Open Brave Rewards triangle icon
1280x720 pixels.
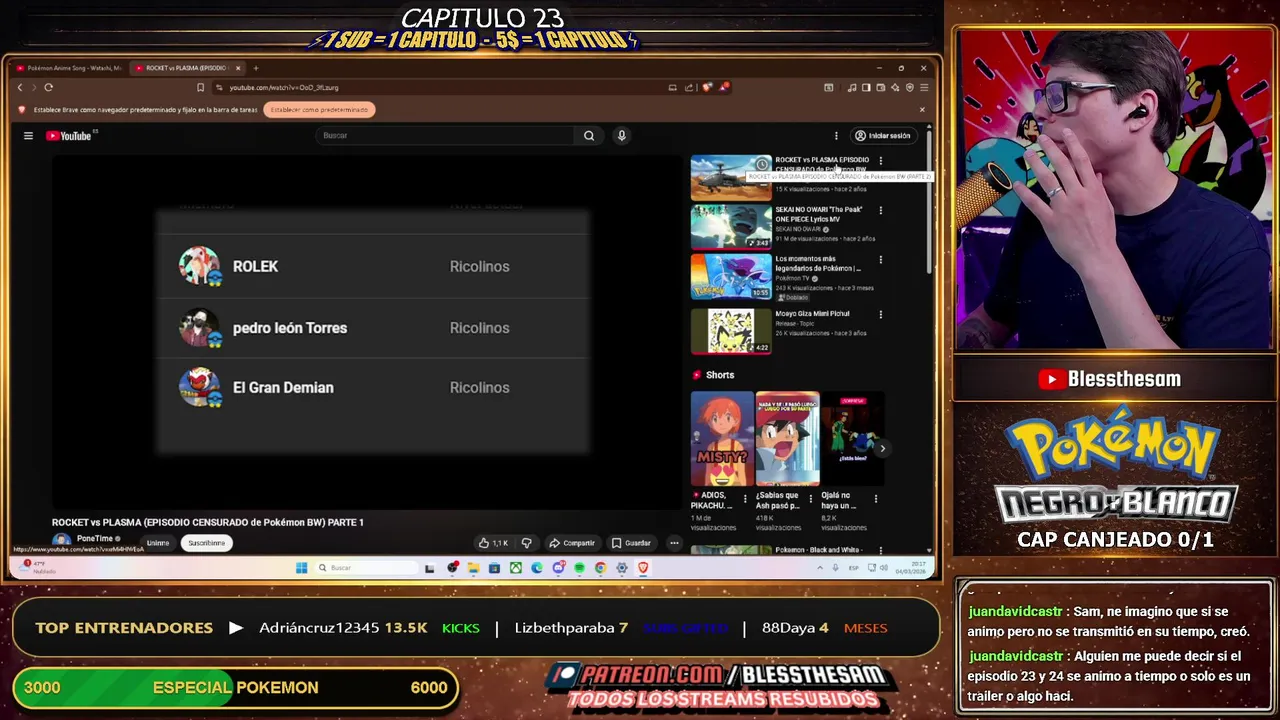[722, 87]
